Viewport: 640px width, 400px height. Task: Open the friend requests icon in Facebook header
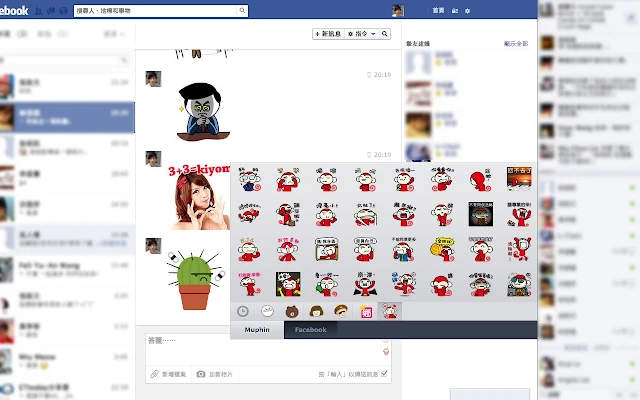(38, 11)
